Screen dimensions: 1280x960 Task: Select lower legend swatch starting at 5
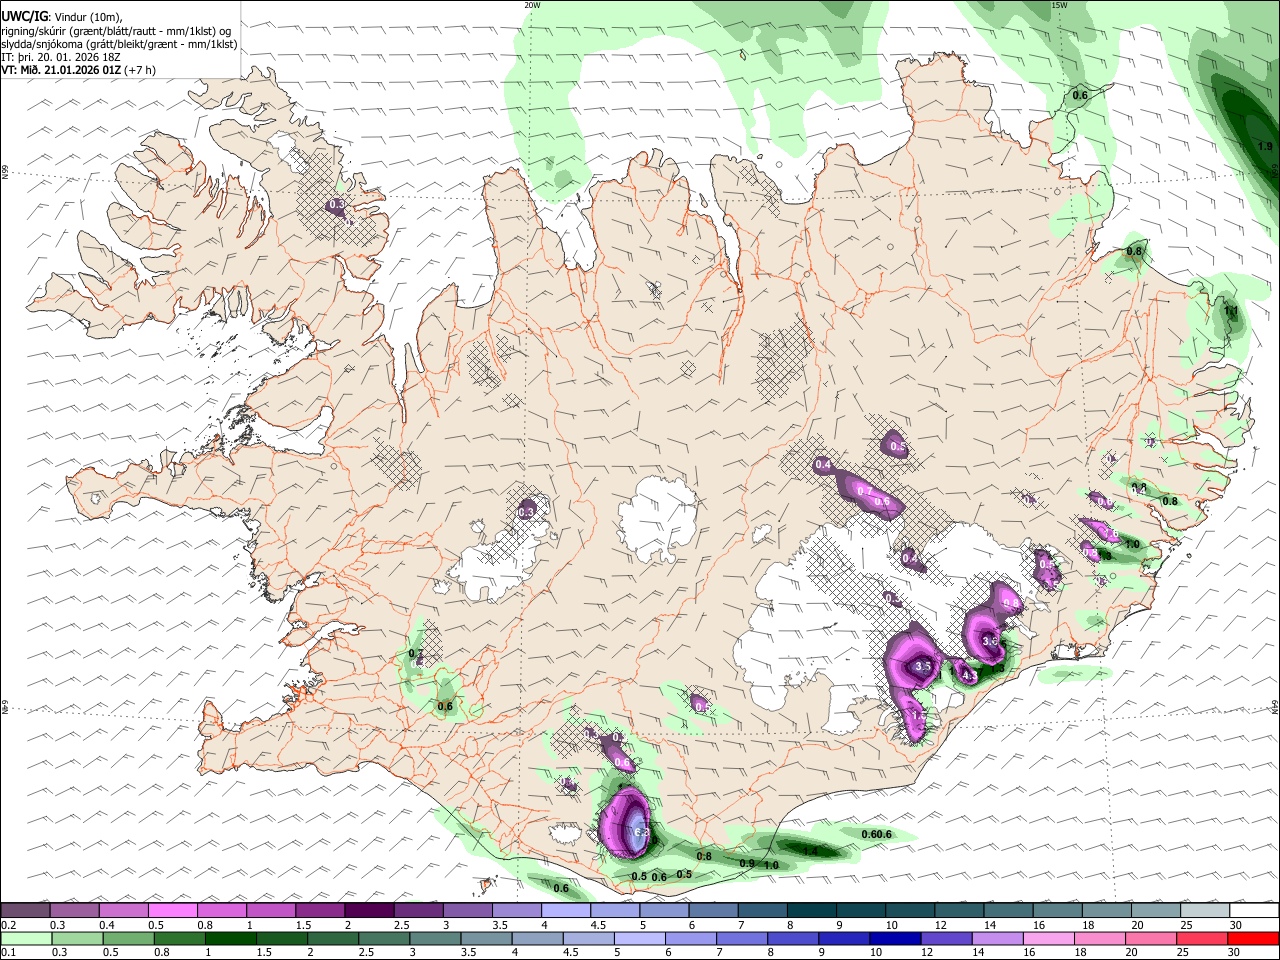click(639, 939)
